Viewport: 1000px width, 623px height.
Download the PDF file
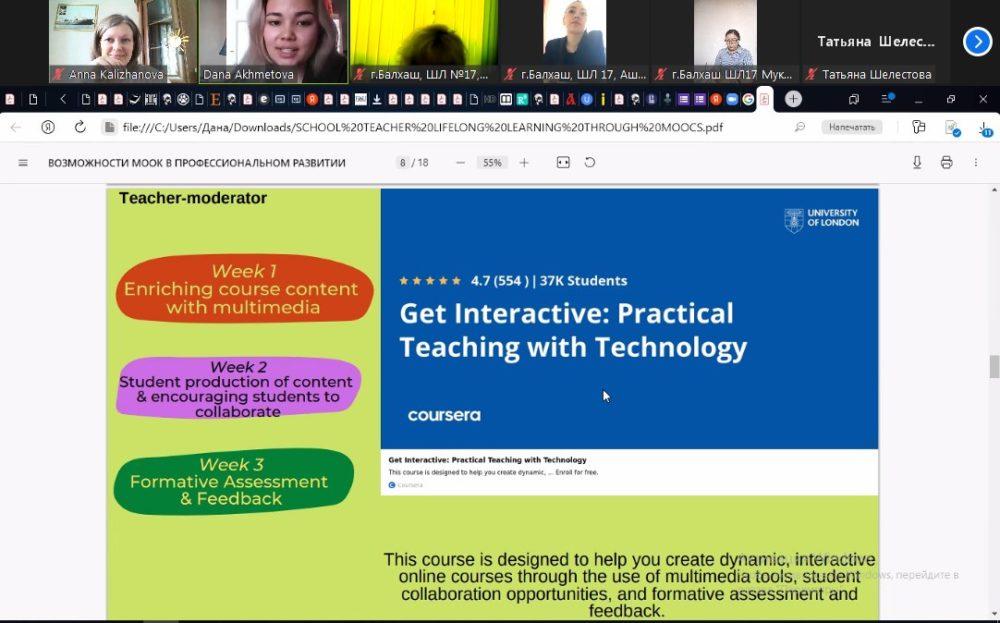[917, 163]
